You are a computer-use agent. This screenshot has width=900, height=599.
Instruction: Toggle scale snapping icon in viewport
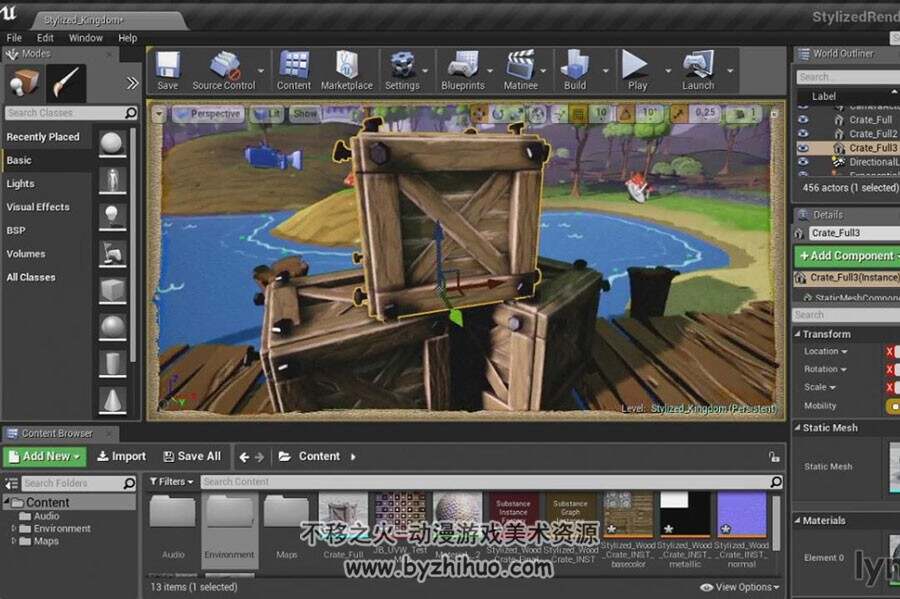(678, 114)
